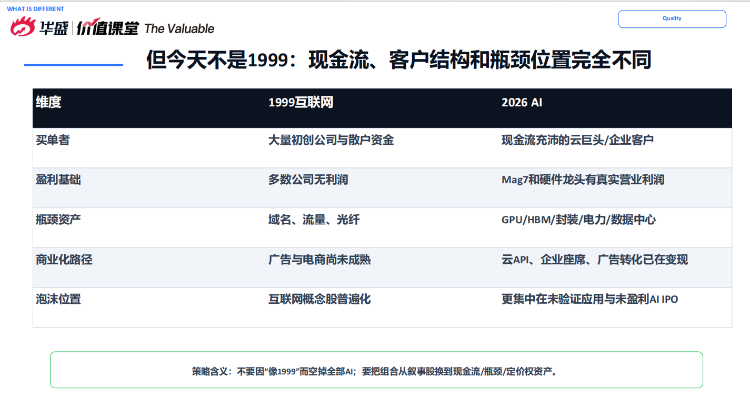This screenshot has width=750, height=396.
Task: Select cell 'GPU/HBM/封装/电力/数据中心'
Action: coord(578,220)
